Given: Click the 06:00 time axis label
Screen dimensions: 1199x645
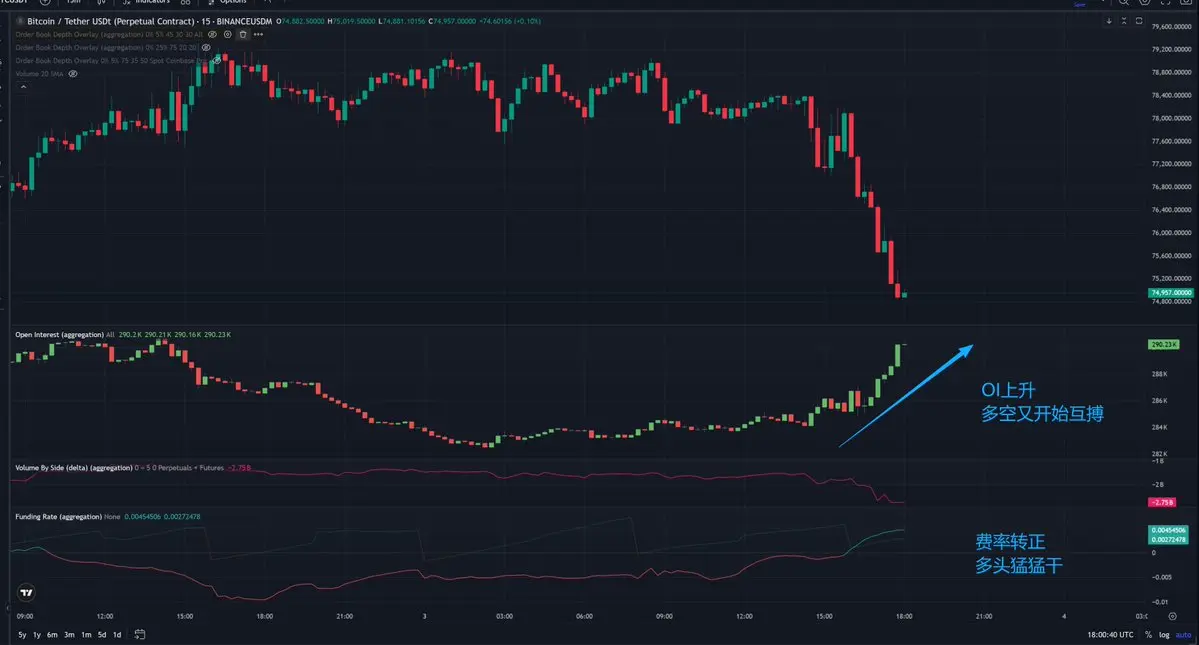Looking at the screenshot, I should 584,616.
